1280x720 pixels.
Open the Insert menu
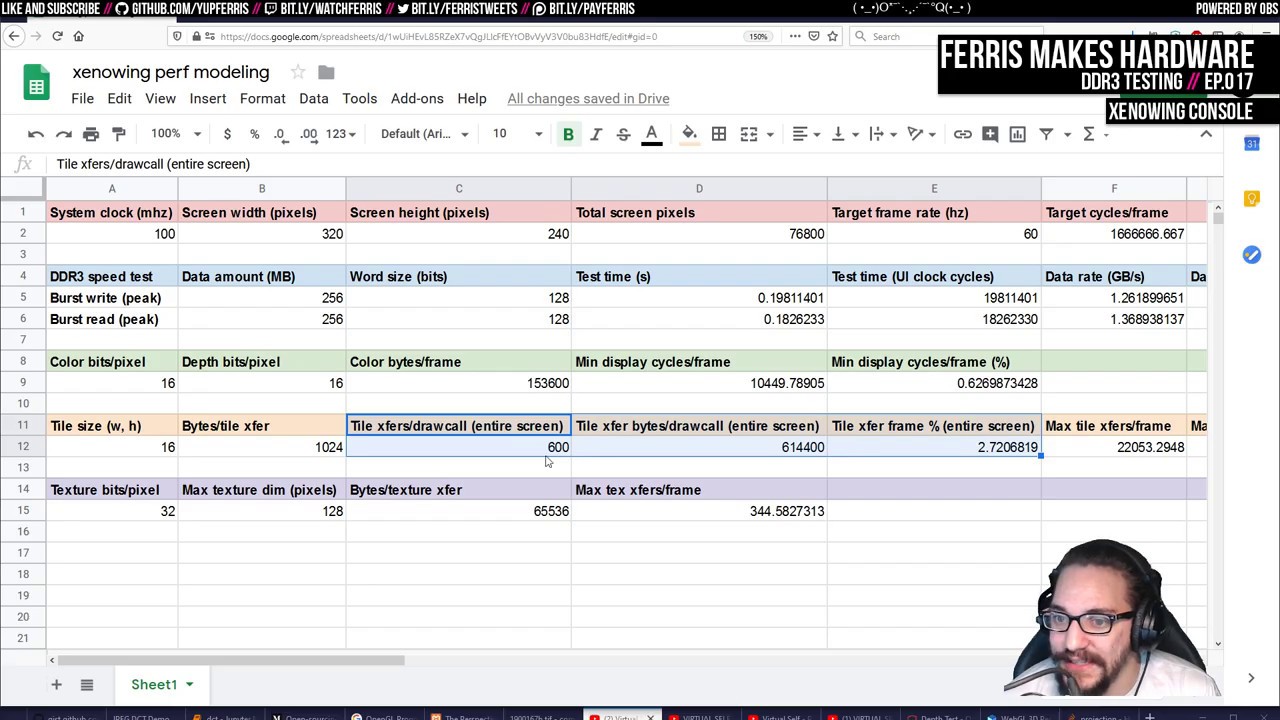(x=208, y=98)
